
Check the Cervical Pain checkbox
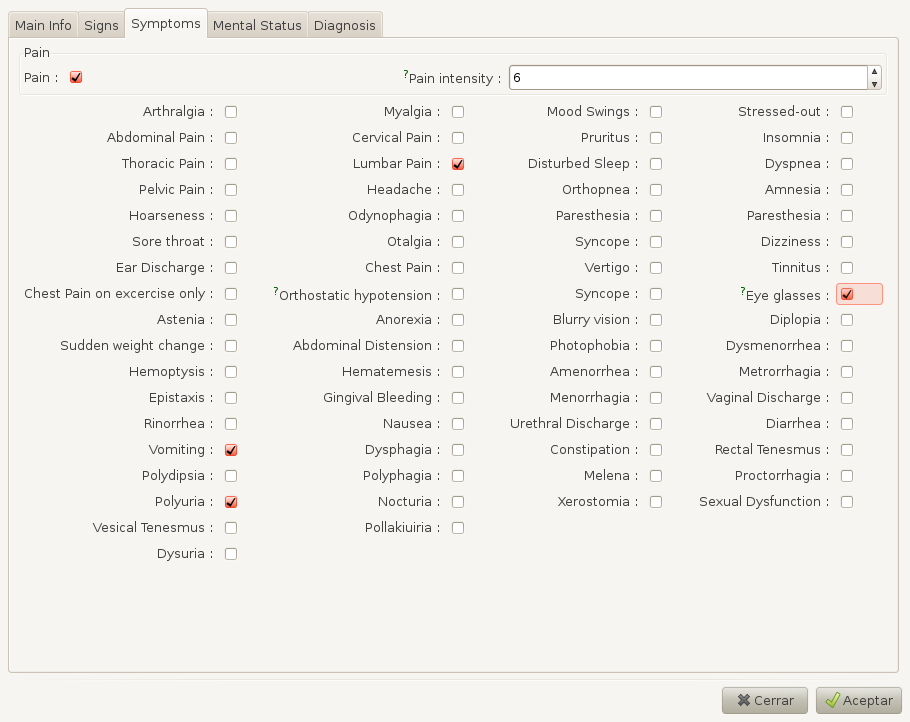pyautogui.click(x=458, y=138)
